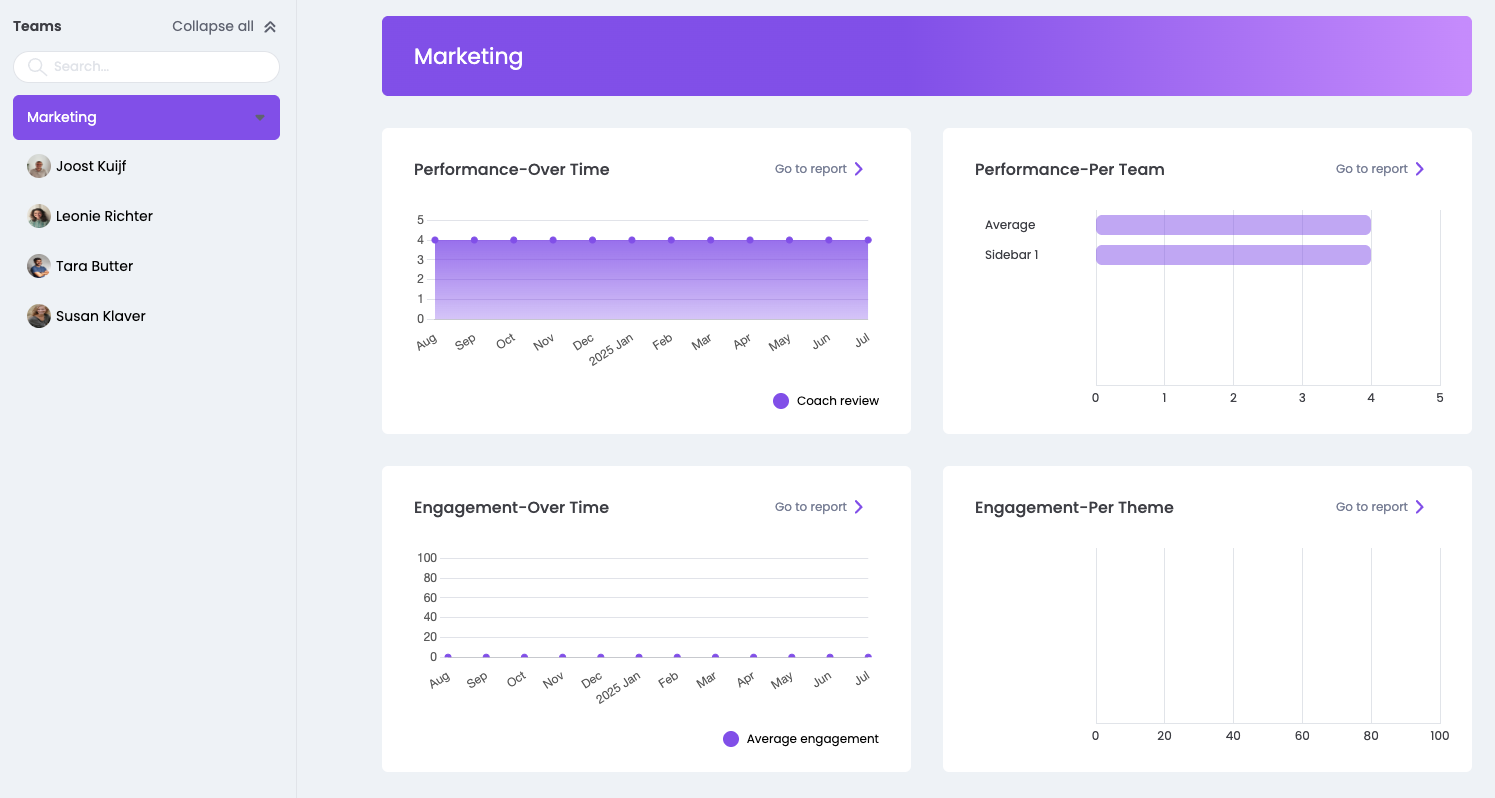This screenshot has height=798, width=1495.
Task: Click the search magnifier icon
Action: 37,67
